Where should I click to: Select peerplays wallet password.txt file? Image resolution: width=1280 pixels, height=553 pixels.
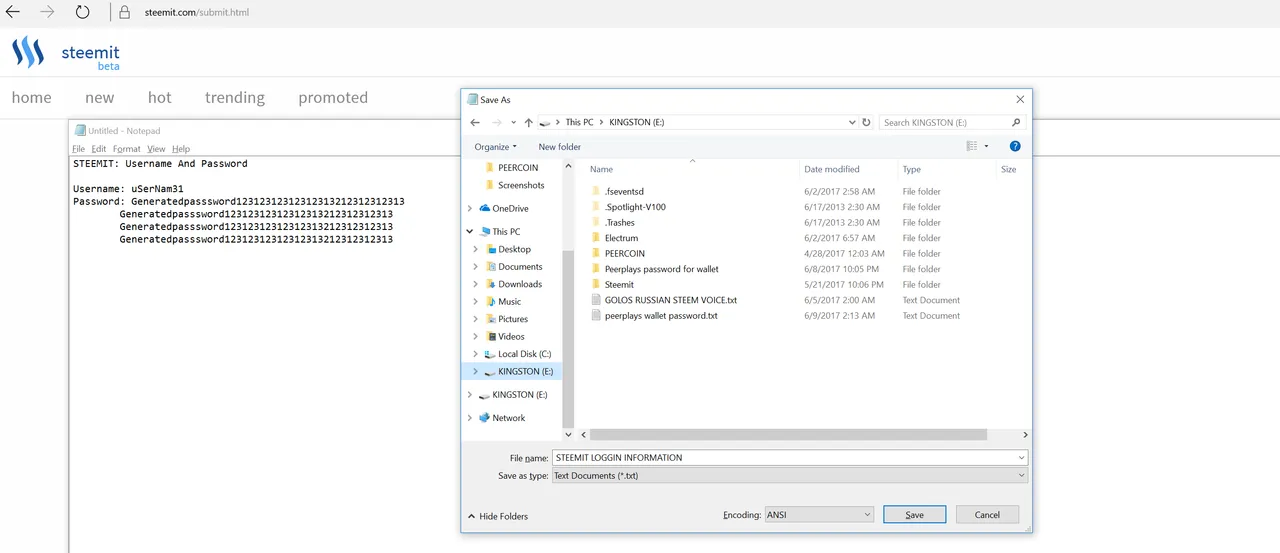coord(660,316)
